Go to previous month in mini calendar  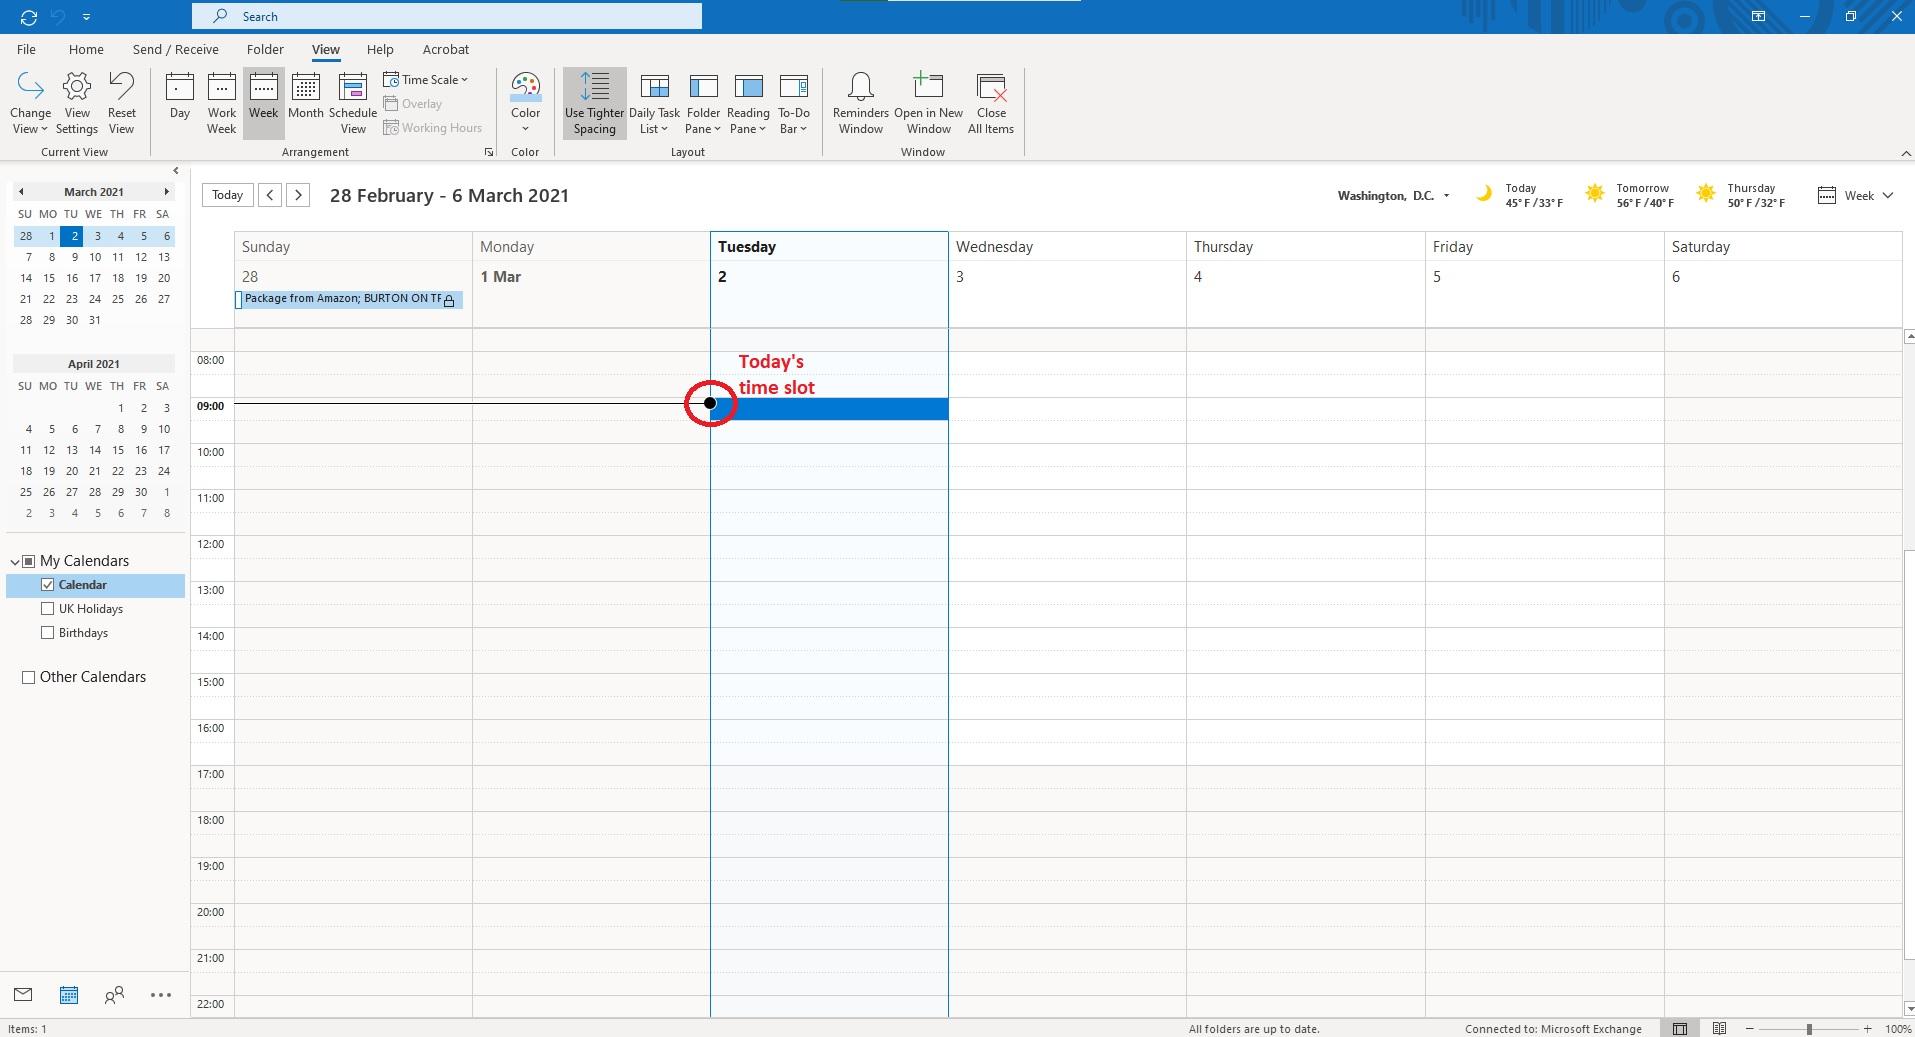20,192
